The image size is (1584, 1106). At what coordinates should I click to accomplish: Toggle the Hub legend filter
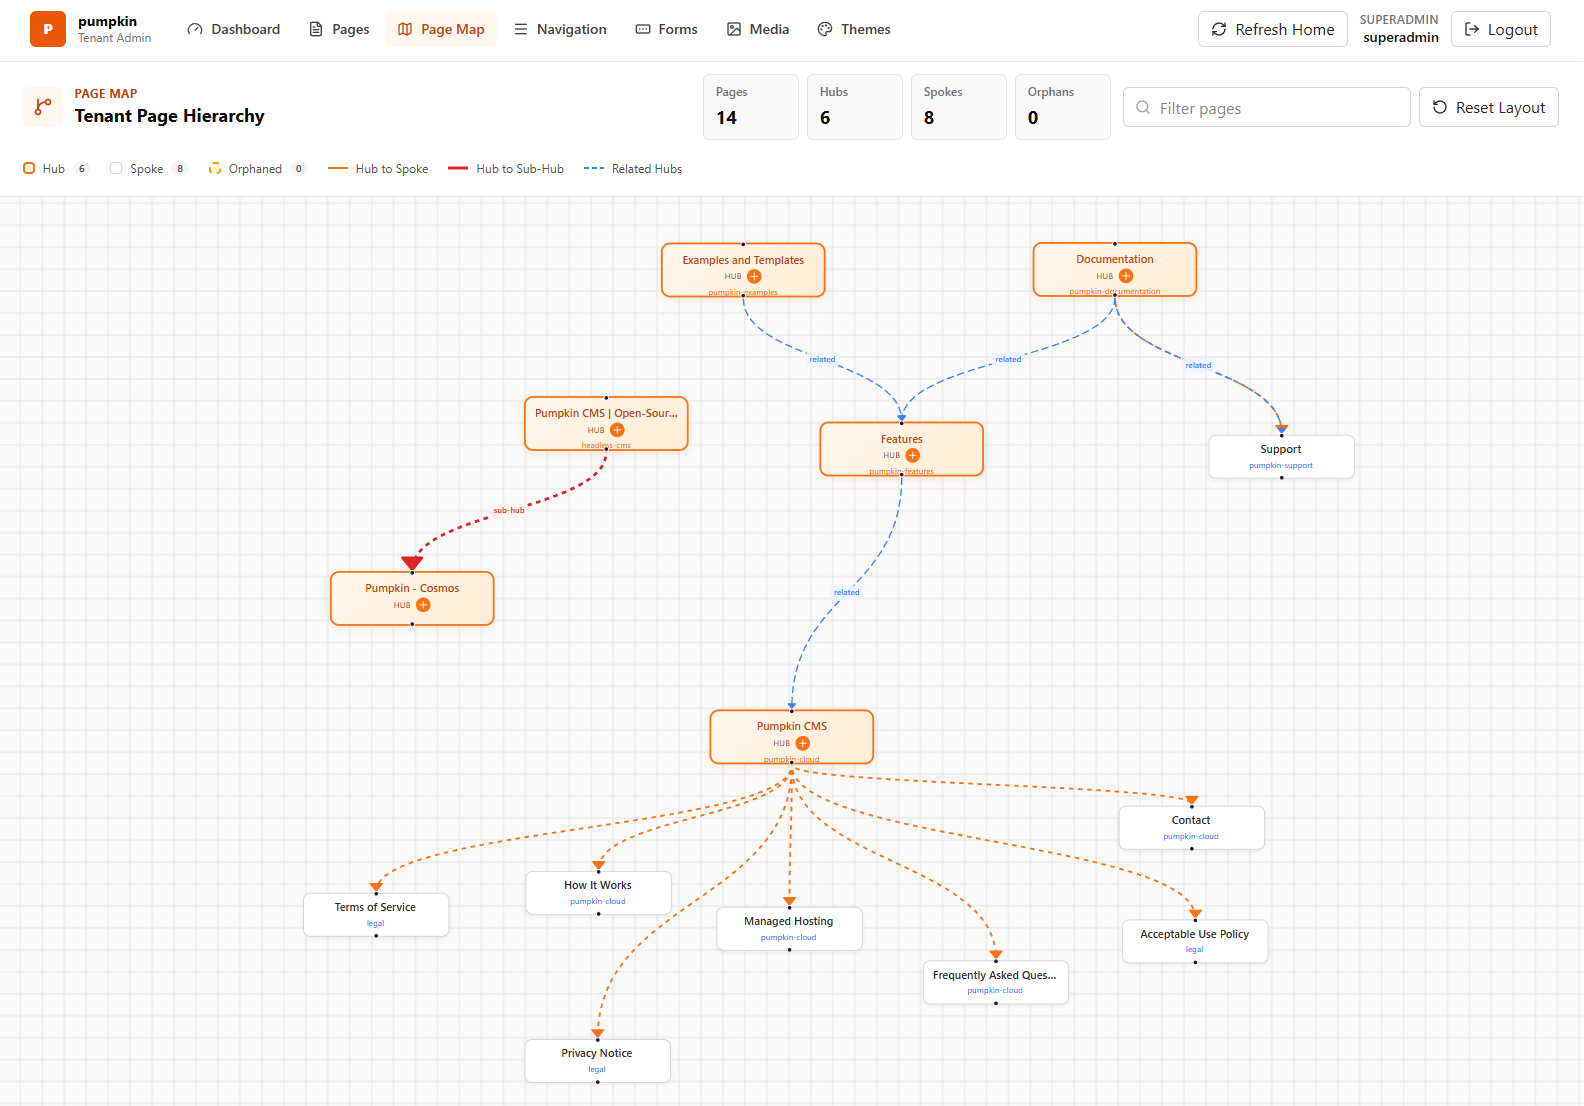click(x=56, y=169)
